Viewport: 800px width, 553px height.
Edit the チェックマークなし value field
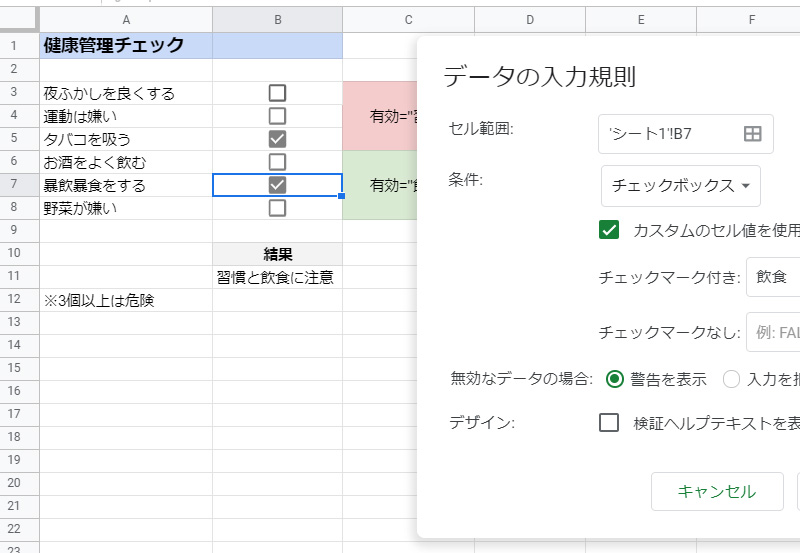coord(773,332)
